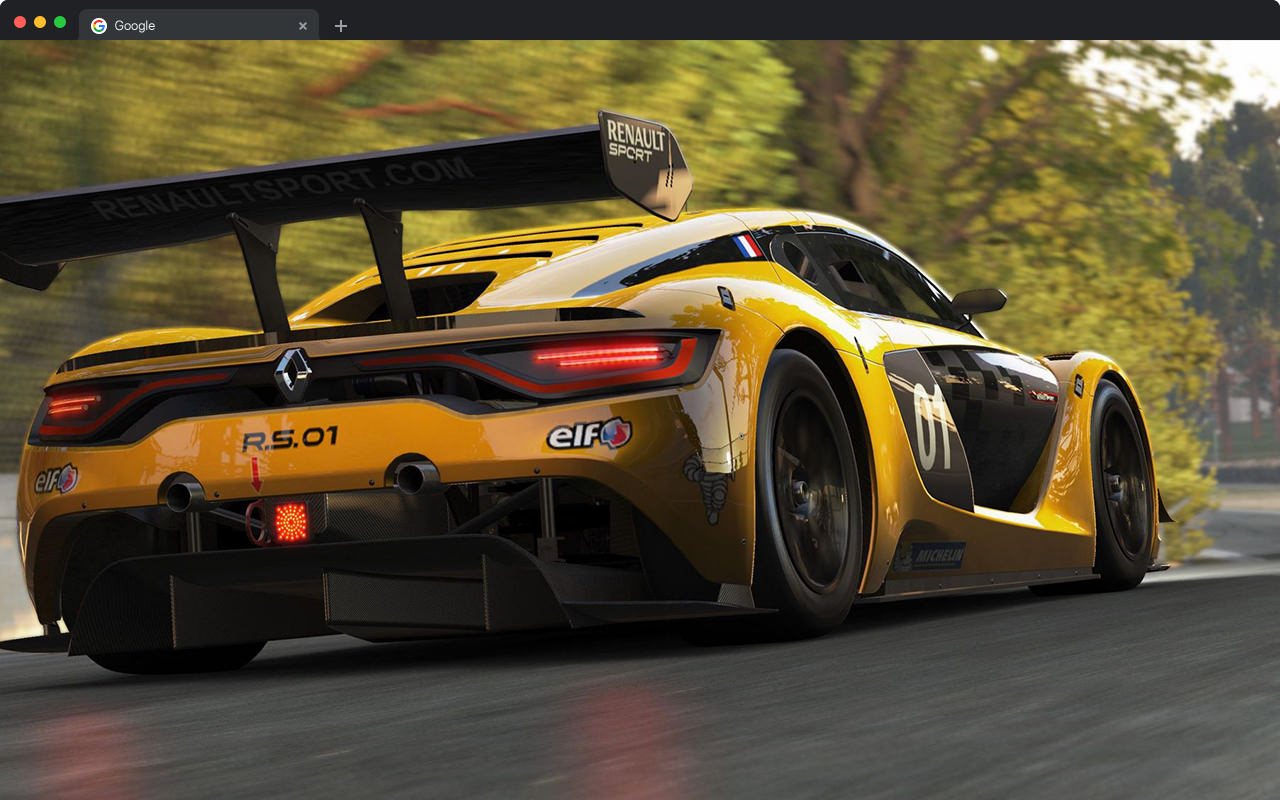Click the right glowing red tail light
Viewport: 1280px width, 800px height.
coord(600,355)
